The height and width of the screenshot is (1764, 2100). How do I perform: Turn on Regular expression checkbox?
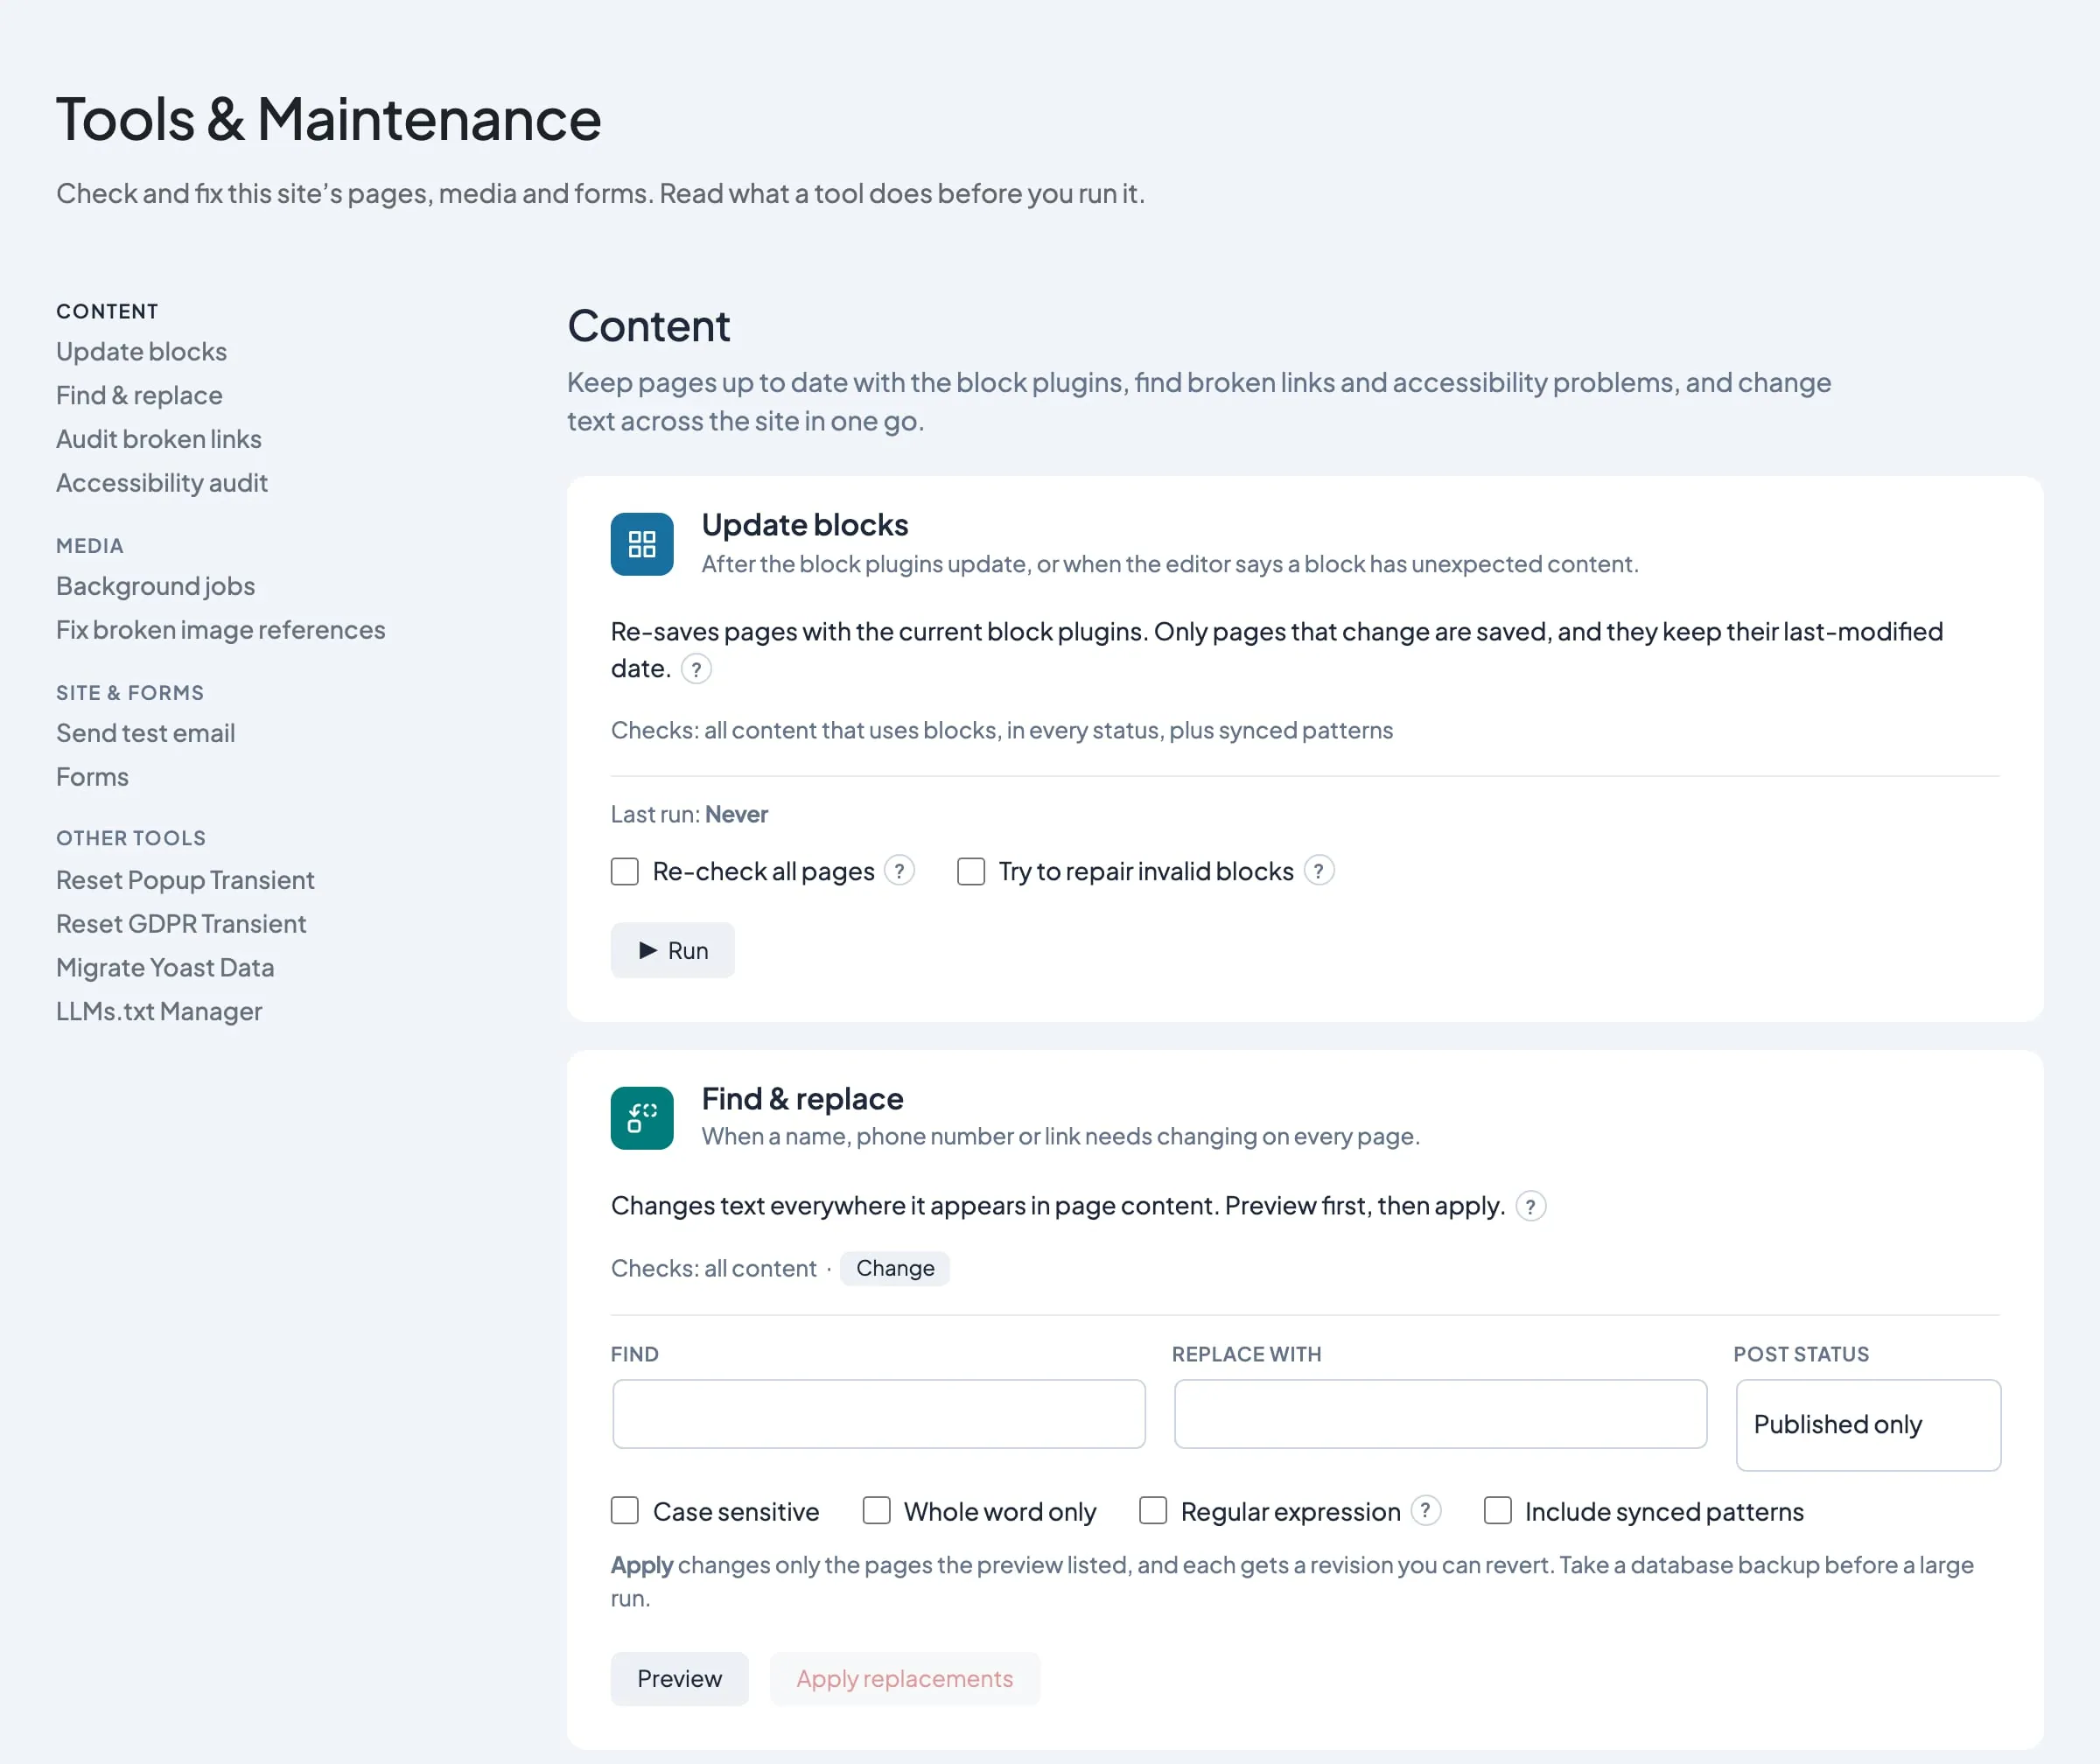coord(1153,1510)
